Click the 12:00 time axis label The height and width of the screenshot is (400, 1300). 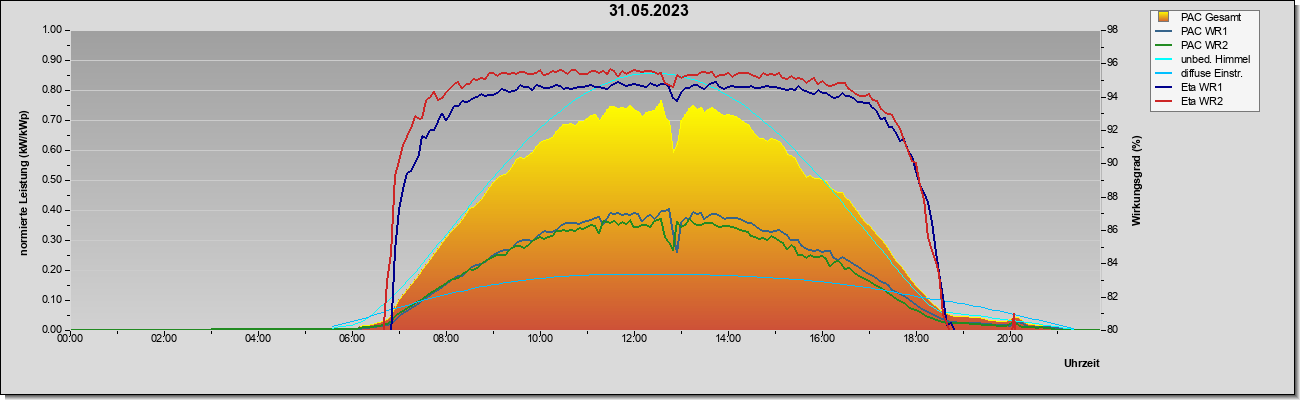(634, 340)
